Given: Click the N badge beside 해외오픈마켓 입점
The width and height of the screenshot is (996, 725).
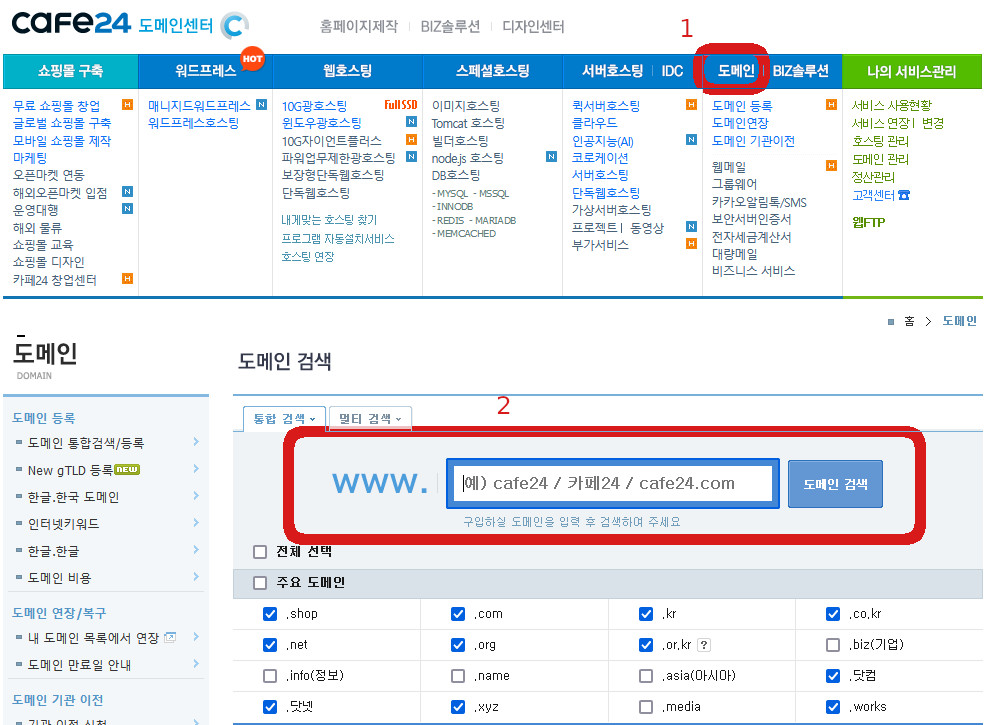Looking at the screenshot, I should click(128, 192).
